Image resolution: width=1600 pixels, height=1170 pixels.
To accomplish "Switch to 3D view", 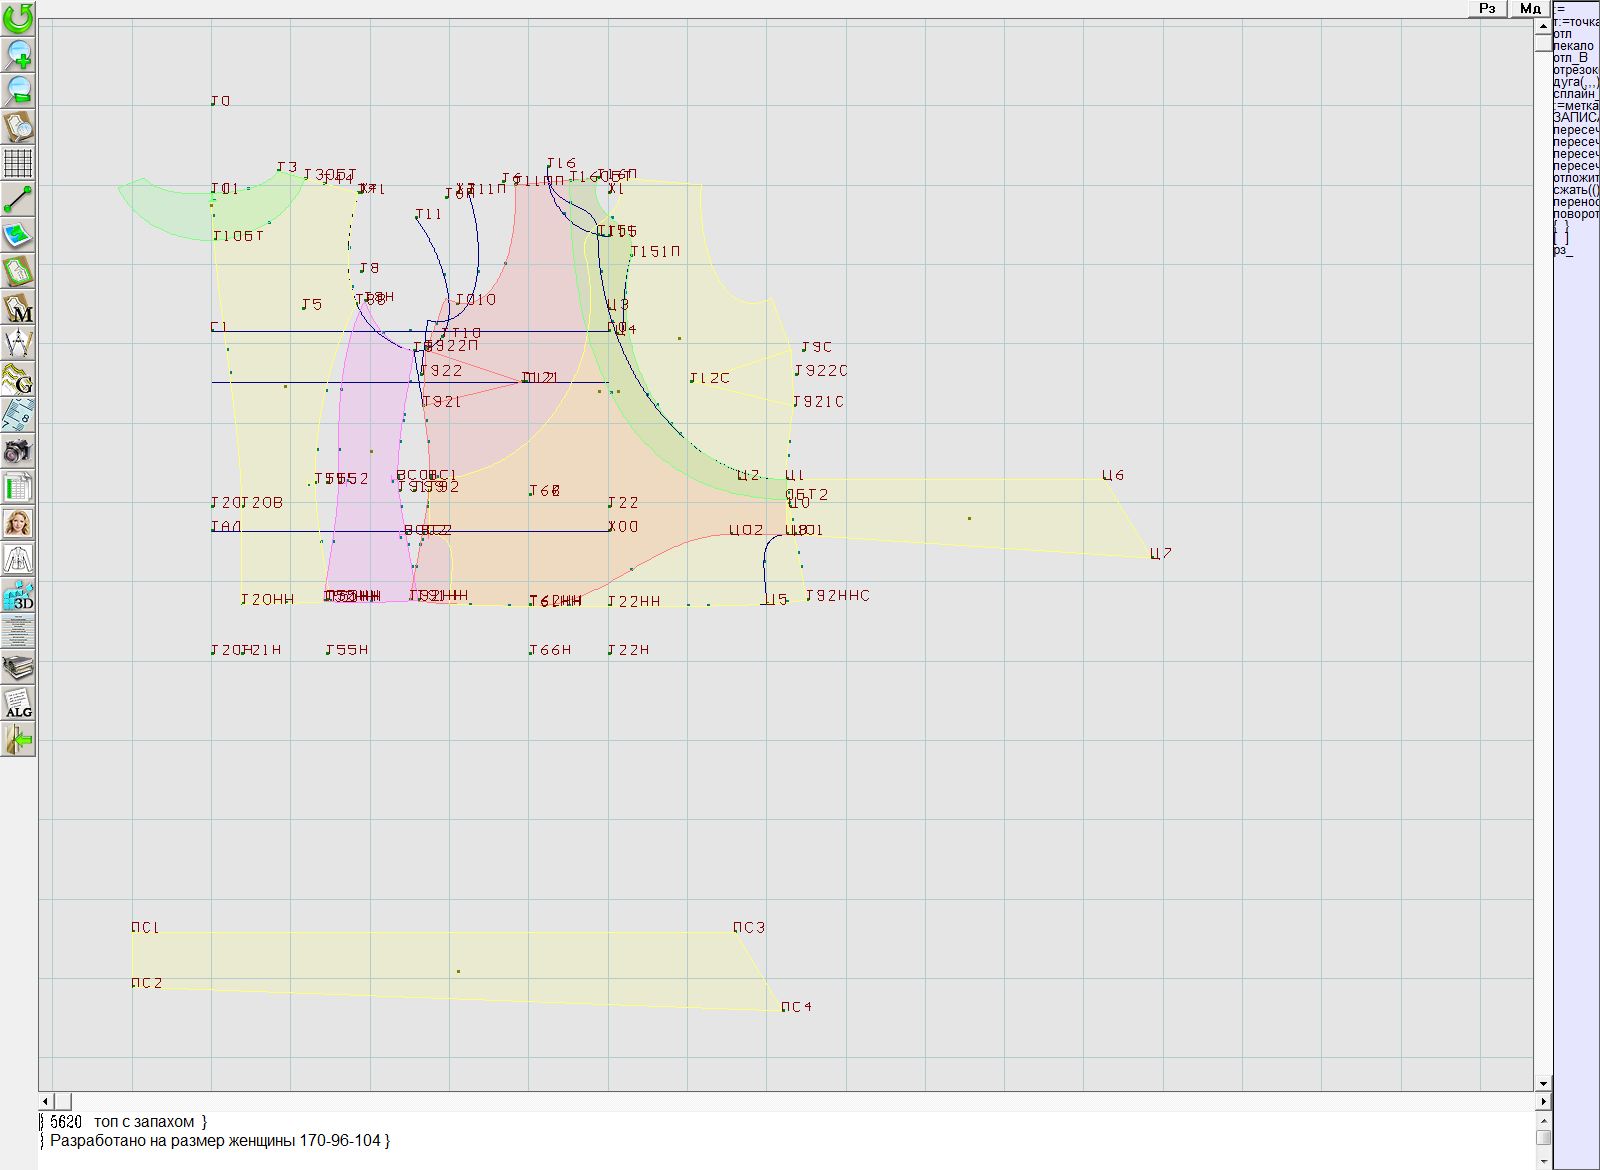I will point(18,596).
